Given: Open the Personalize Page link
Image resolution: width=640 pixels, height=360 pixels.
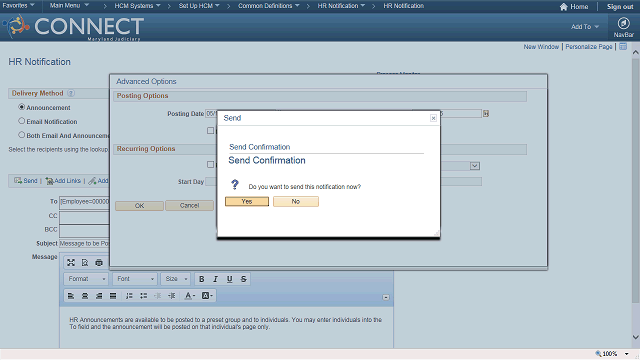Looking at the screenshot, I should [x=589, y=47].
